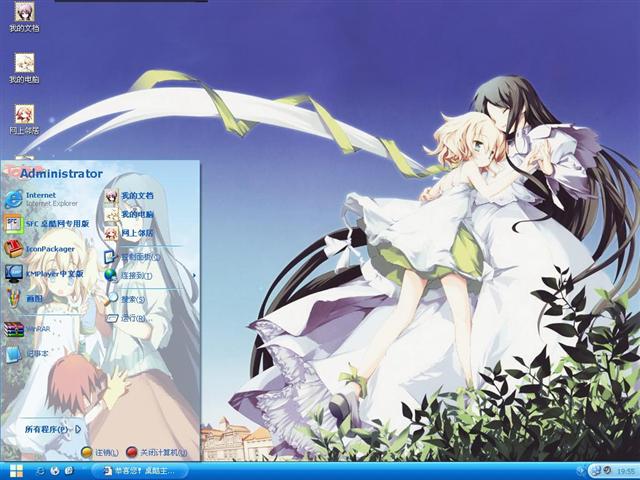The height and width of the screenshot is (480, 640).
Task: Open the 网上邻居 desktop icon
Action: tap(24, 120)
